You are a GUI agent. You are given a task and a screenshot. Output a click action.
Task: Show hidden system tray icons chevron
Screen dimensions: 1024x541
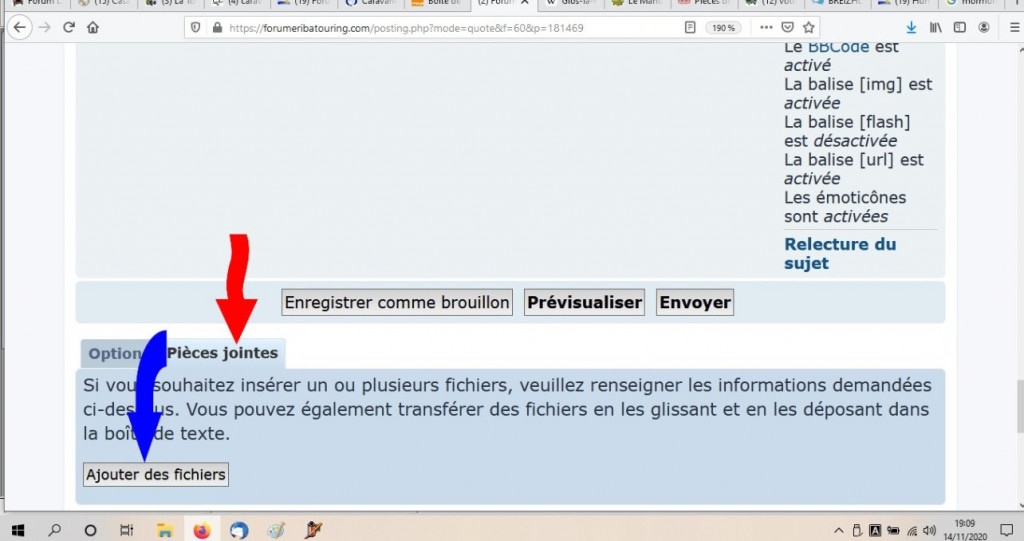[838, 530]
